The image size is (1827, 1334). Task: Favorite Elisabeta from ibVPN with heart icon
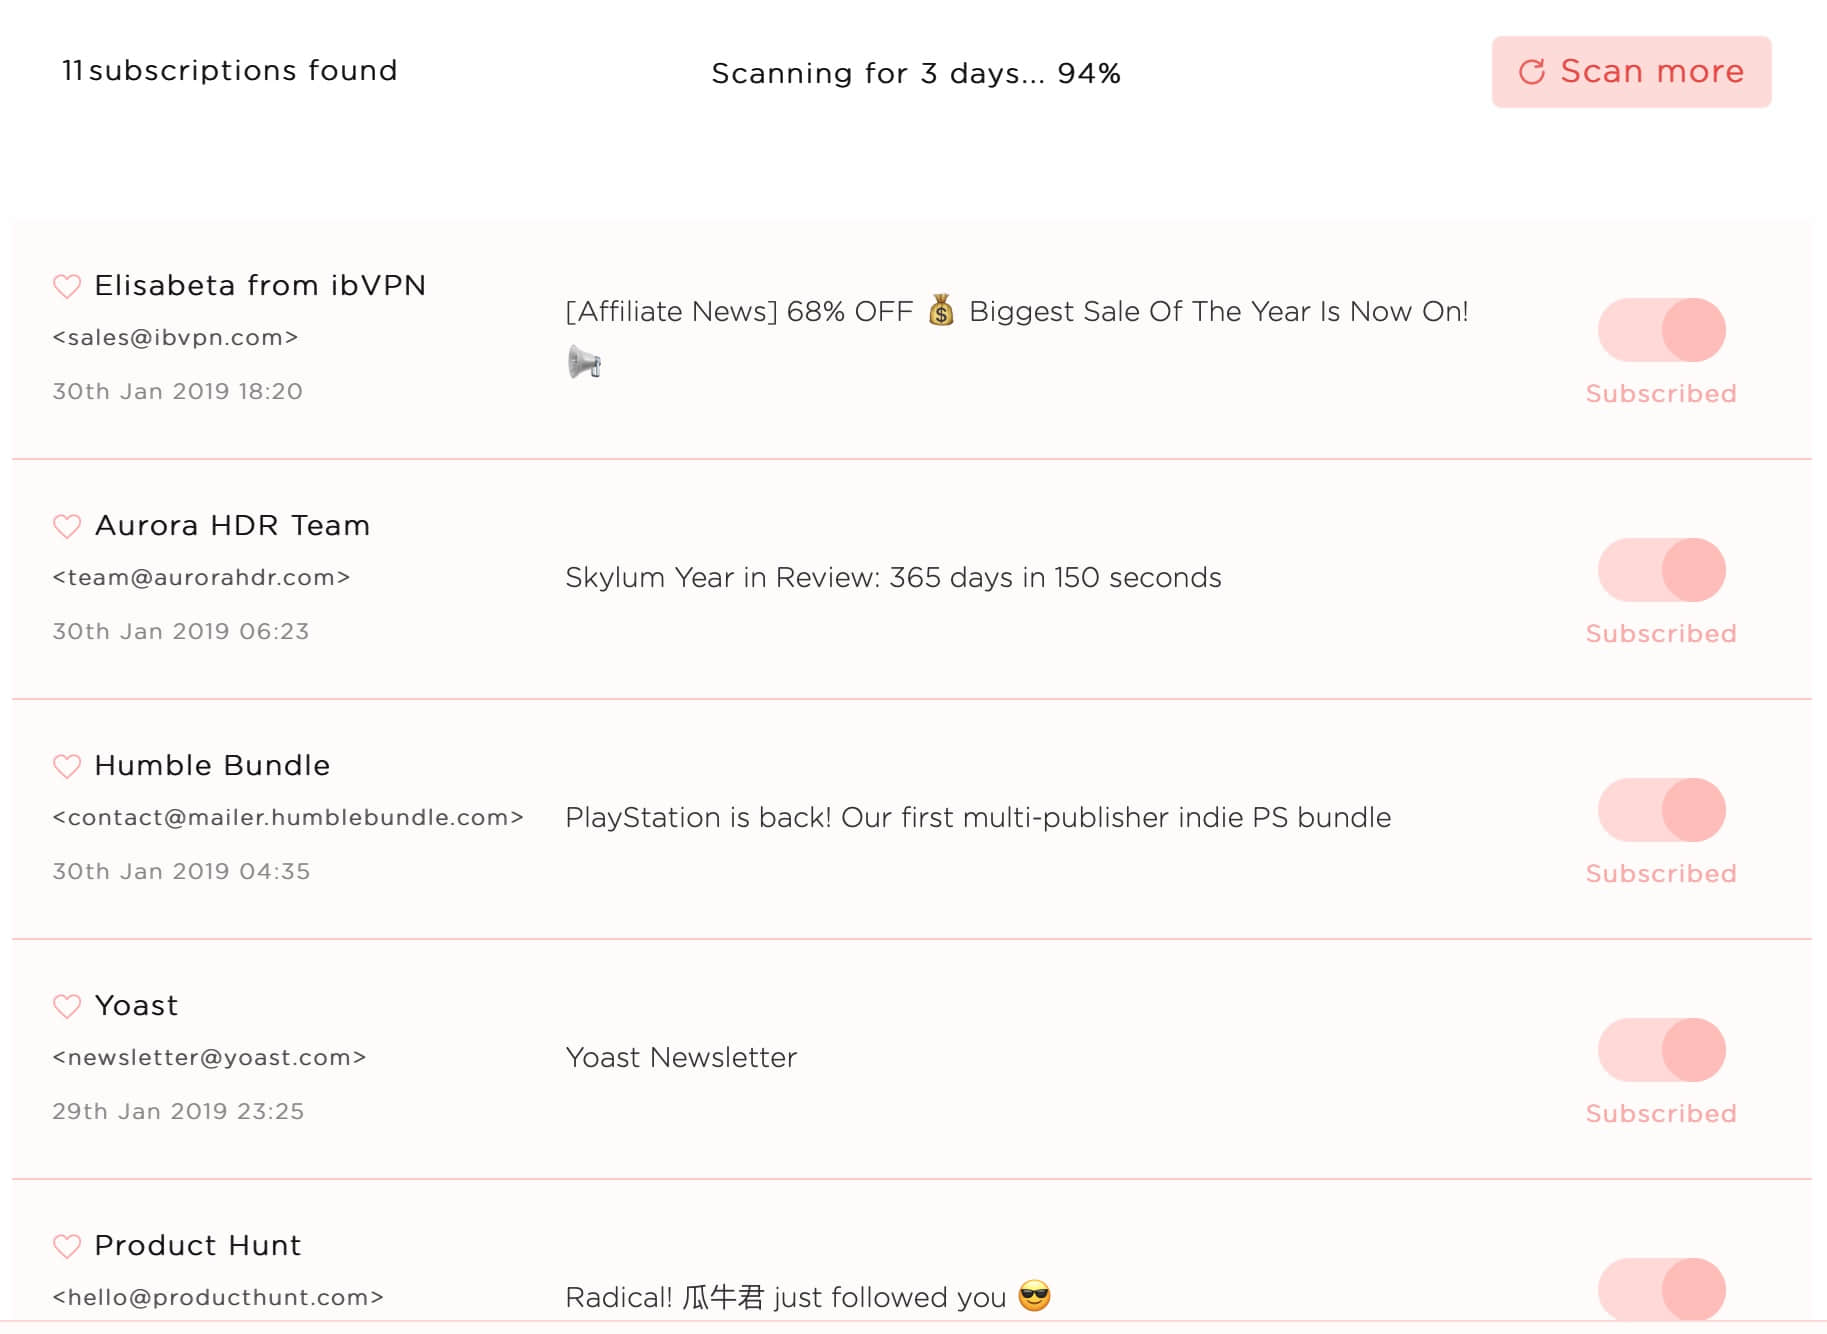(x=67, y=286)
